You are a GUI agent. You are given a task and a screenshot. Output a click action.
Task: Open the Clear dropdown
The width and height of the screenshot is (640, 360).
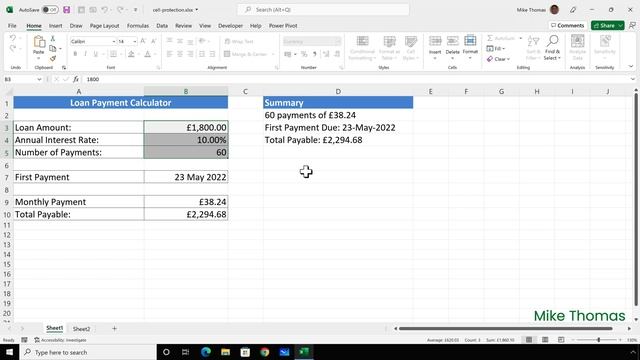coord(498,59)
